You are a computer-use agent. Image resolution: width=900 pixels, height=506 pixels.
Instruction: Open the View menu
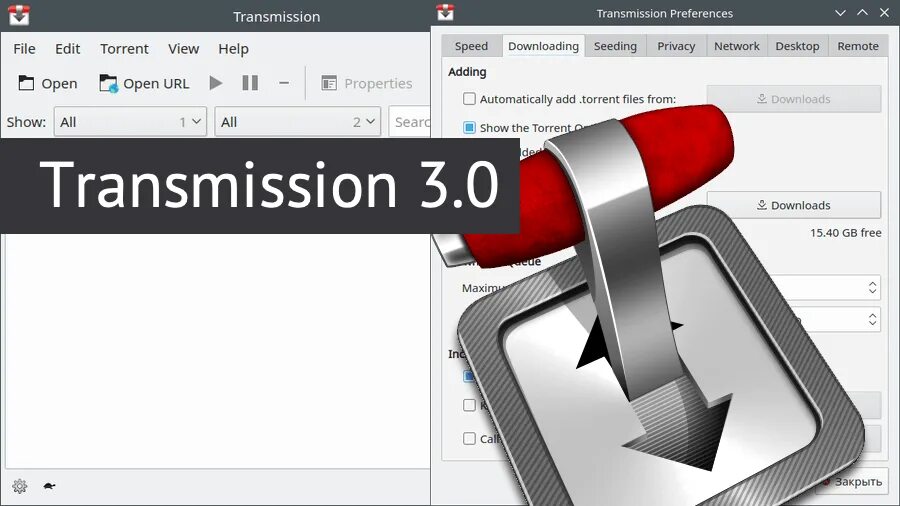(183, 49)
